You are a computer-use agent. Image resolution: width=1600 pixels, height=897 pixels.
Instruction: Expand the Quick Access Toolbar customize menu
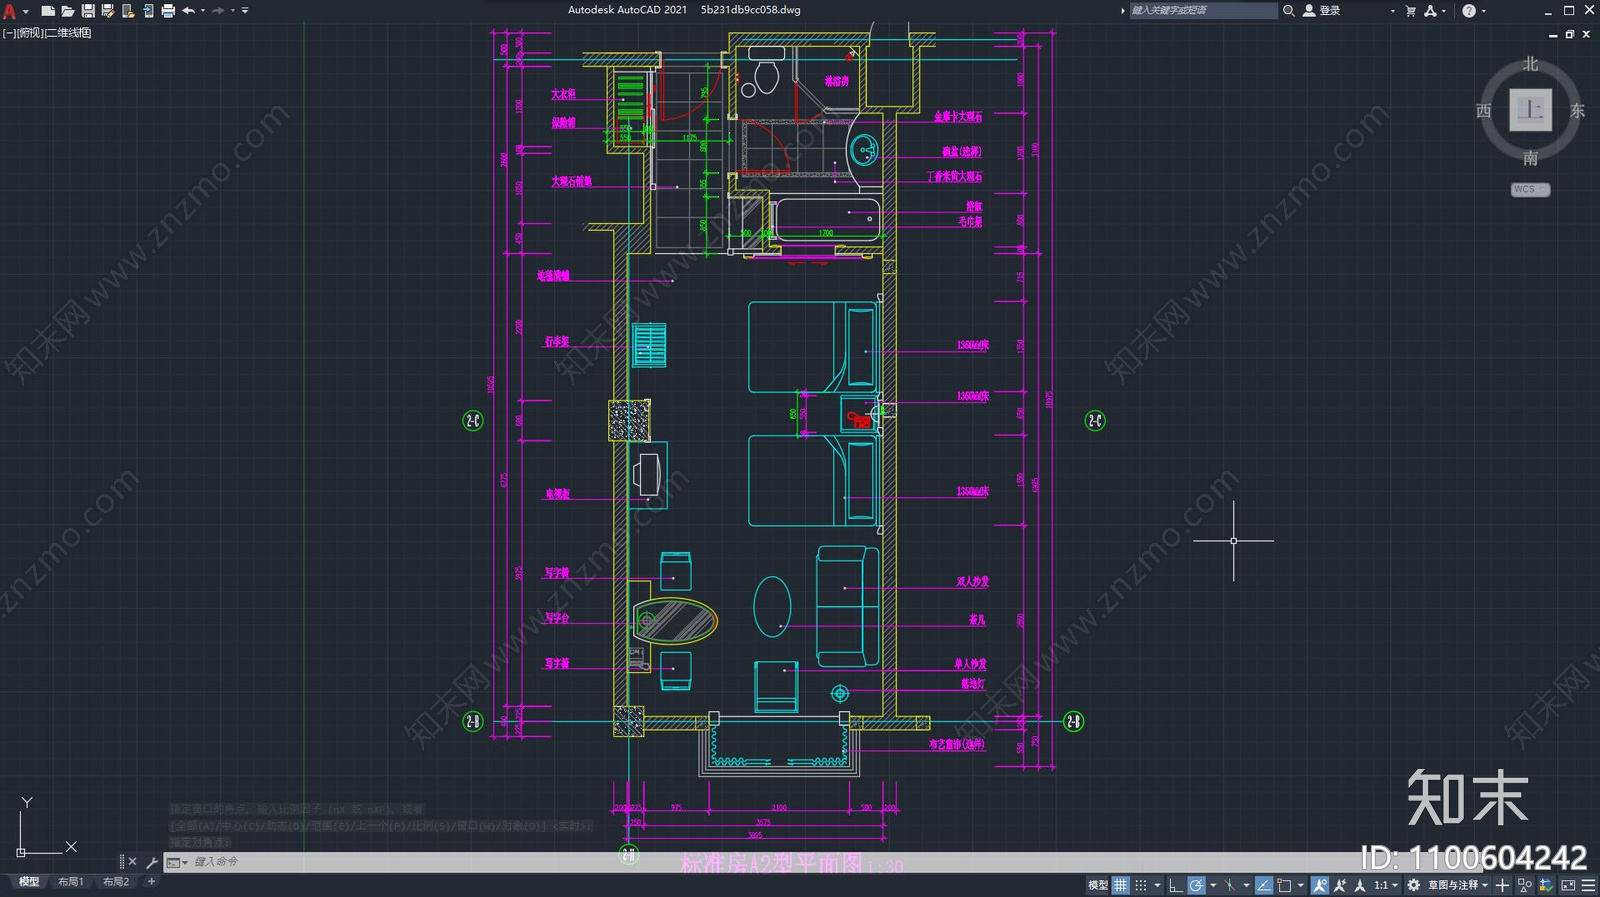tap(245, 10)
